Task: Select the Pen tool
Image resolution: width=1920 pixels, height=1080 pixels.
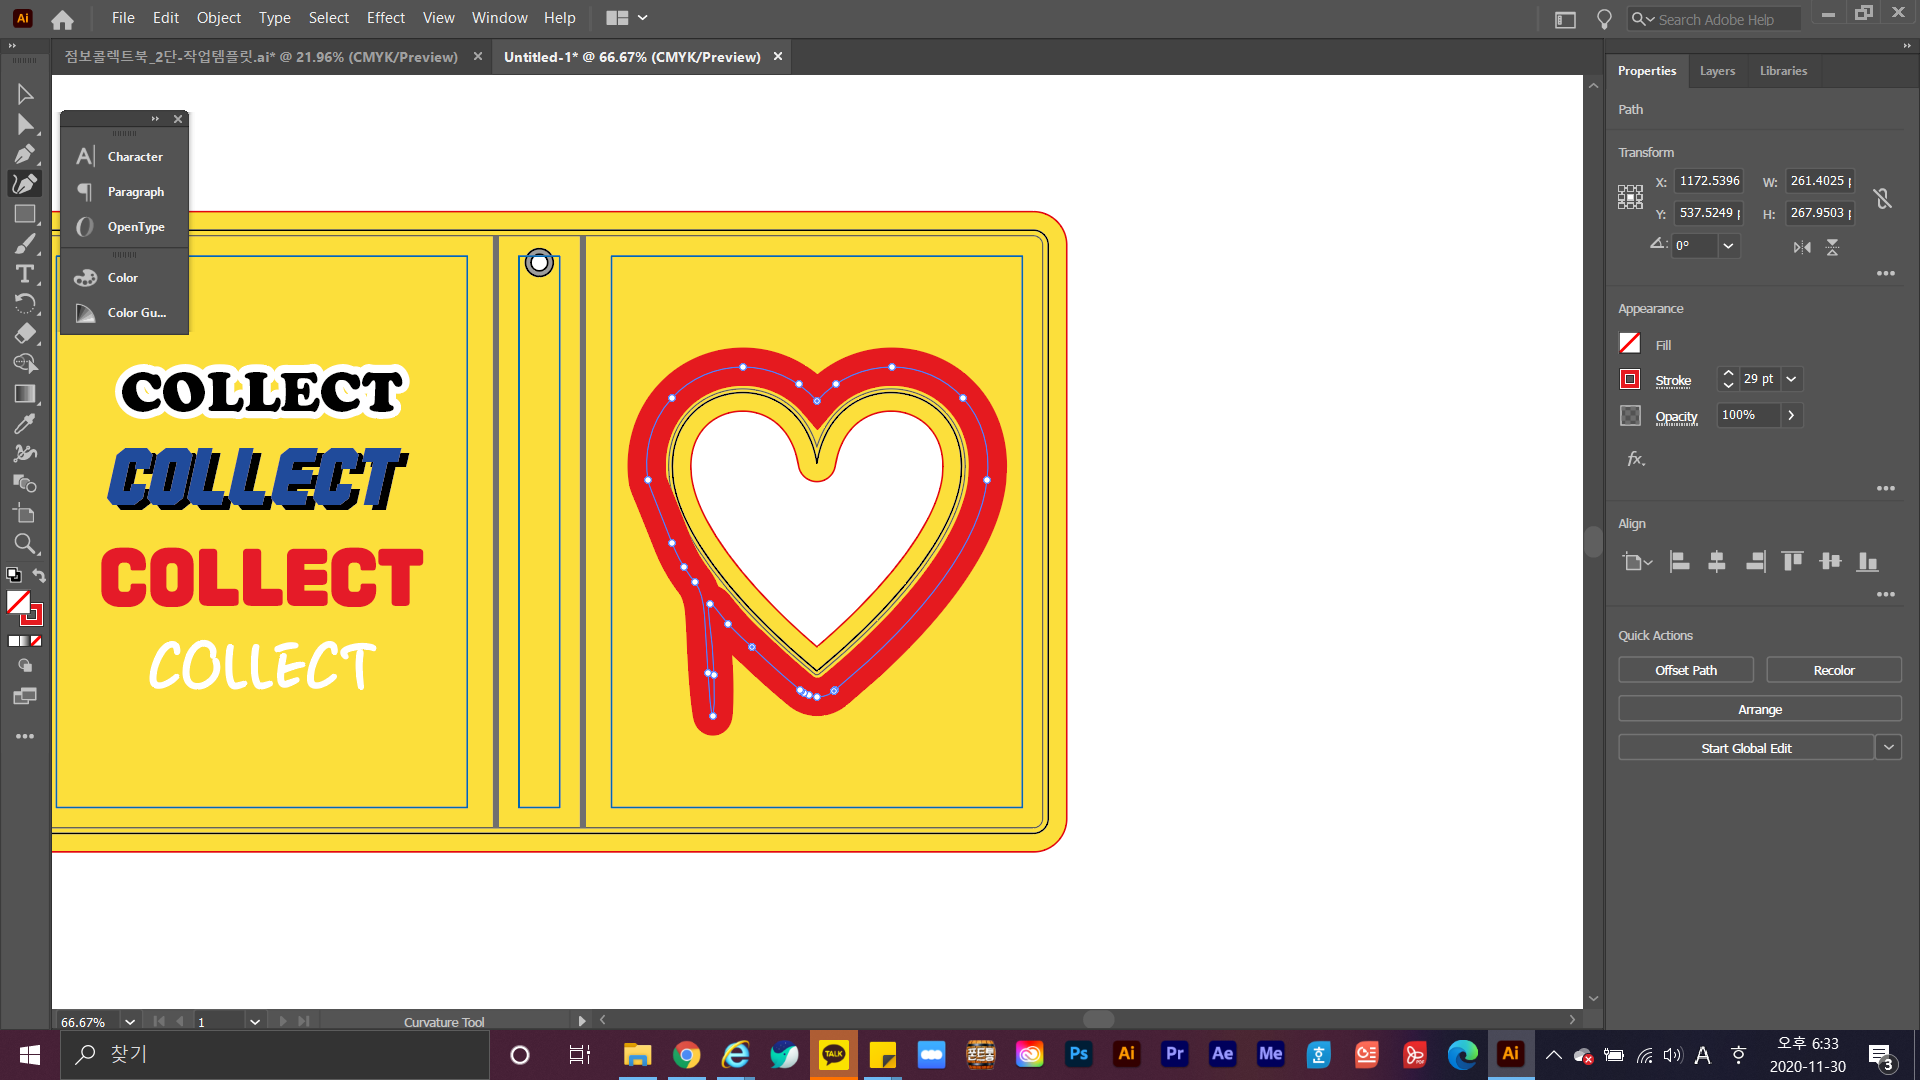Action: click(x=24, y=154)
